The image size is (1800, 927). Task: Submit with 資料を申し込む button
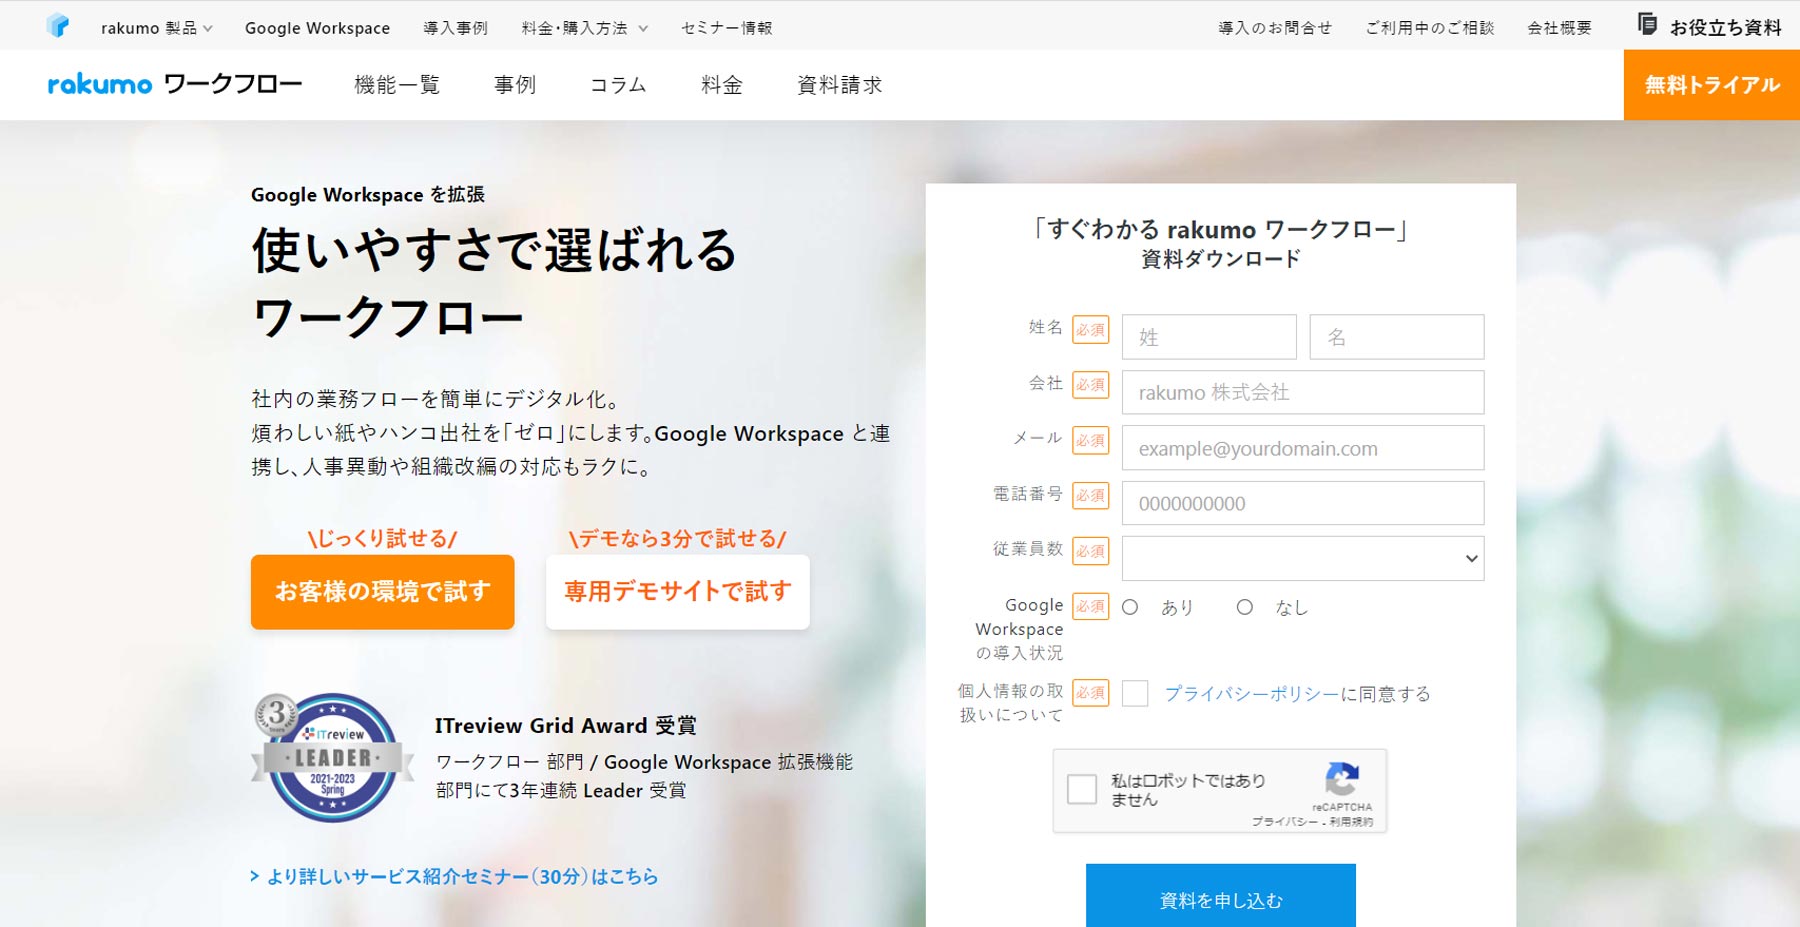tap(1221, 897)
